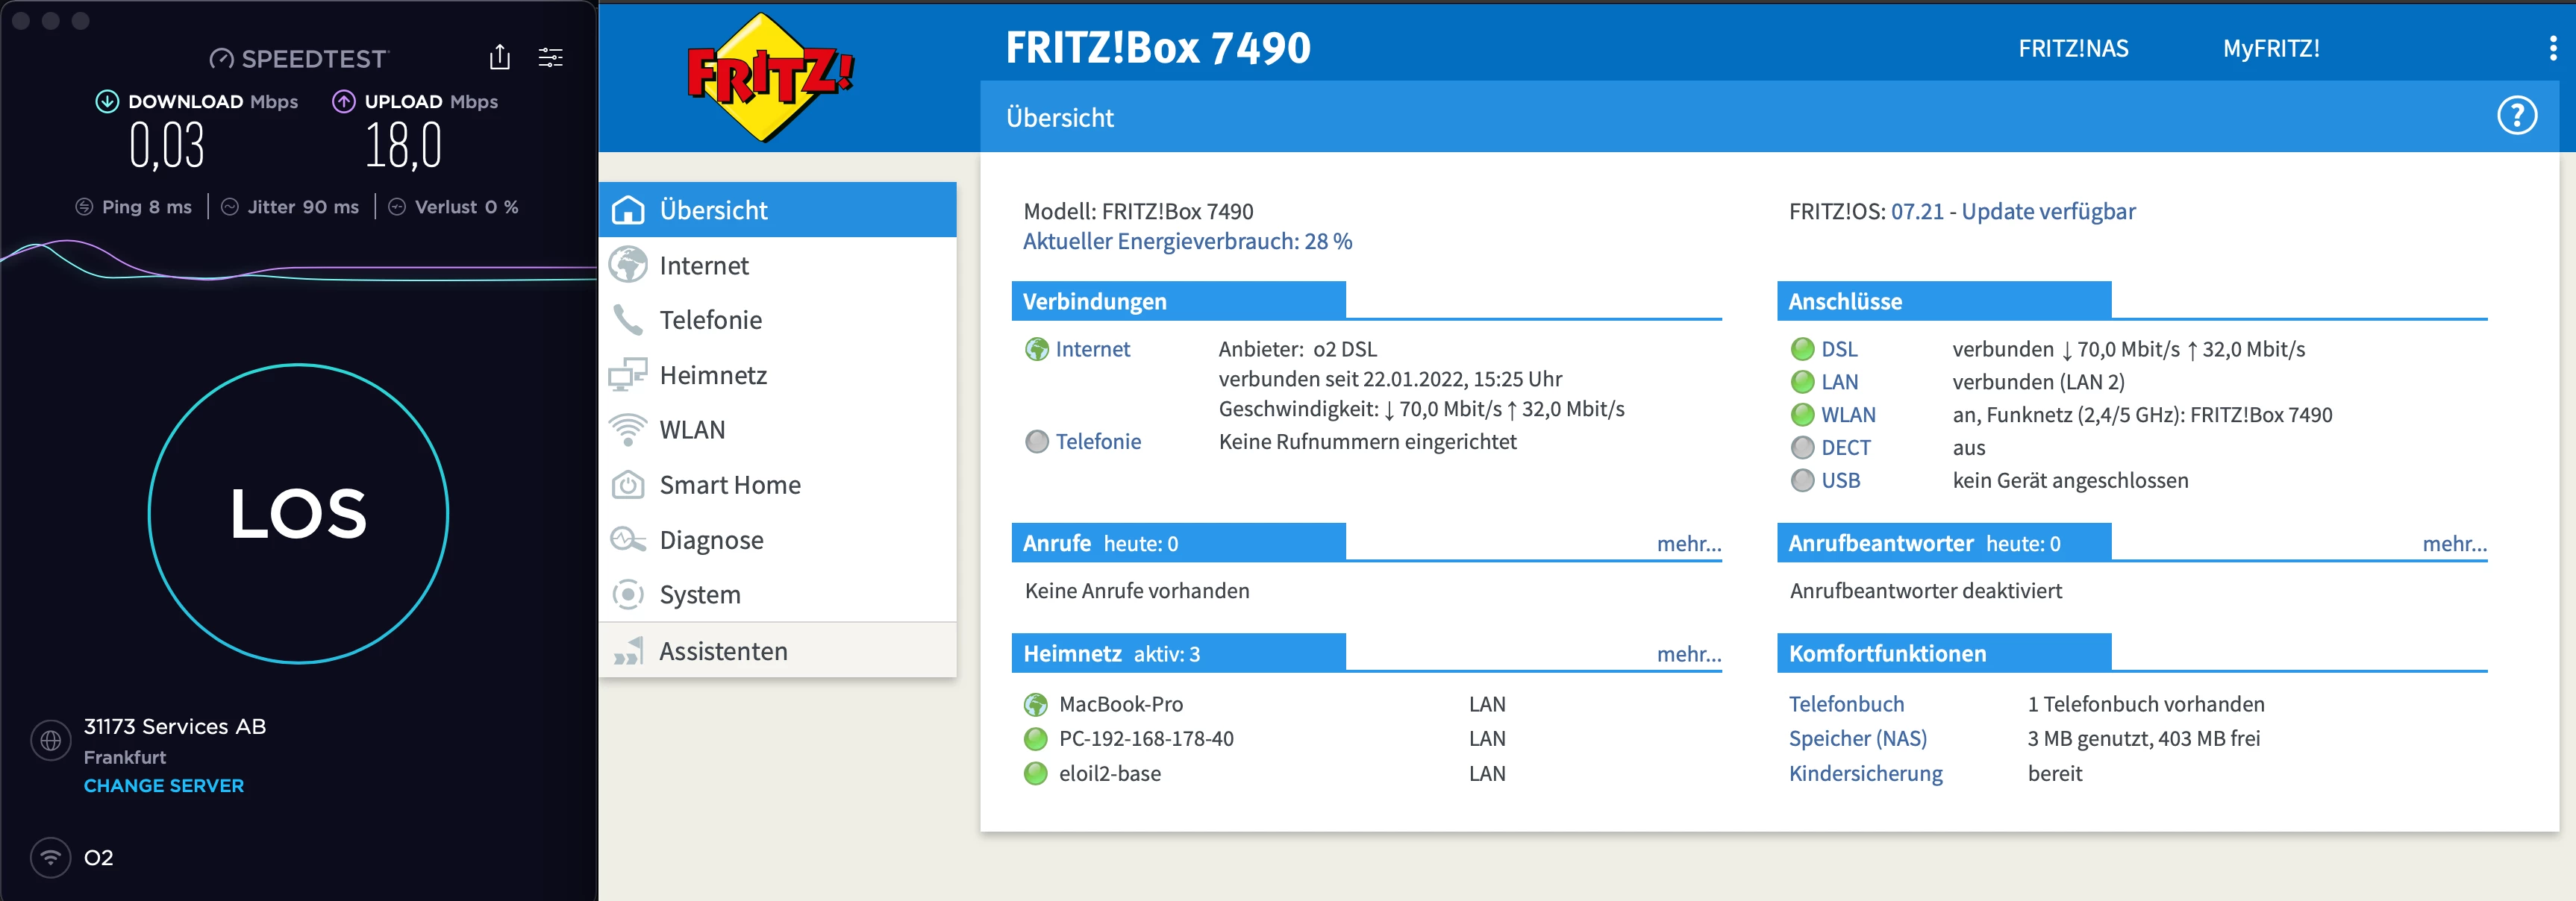Click the Smart Home sidebar icon

coord(628,485)
